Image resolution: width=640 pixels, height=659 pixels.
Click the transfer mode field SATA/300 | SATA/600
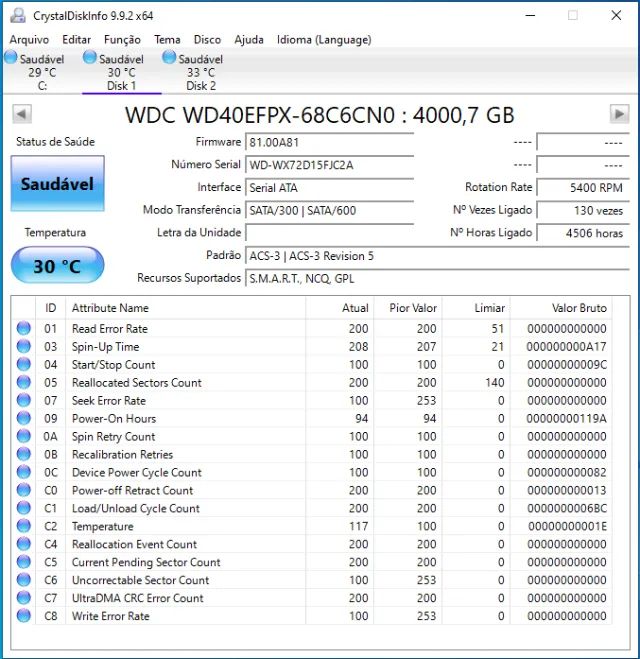tap(329, 210)
